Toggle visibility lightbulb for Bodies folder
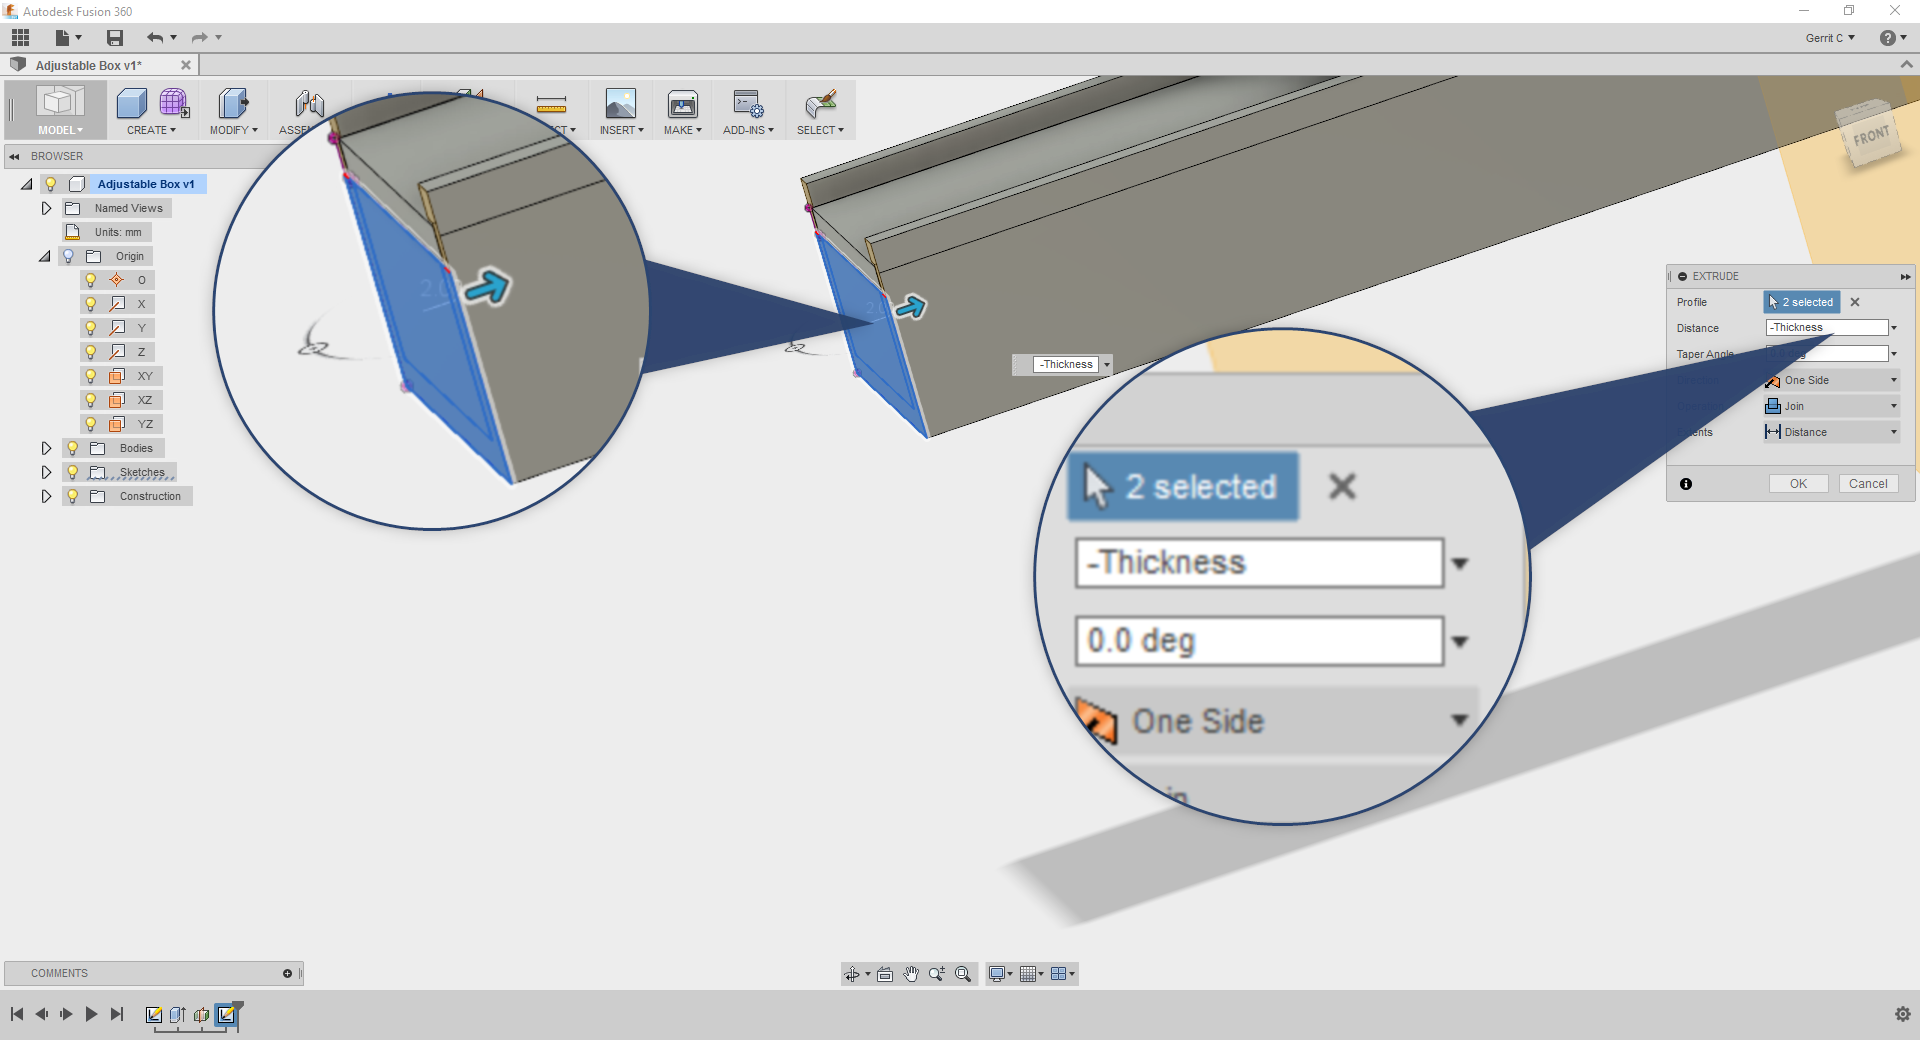 (x=73, y=448)
